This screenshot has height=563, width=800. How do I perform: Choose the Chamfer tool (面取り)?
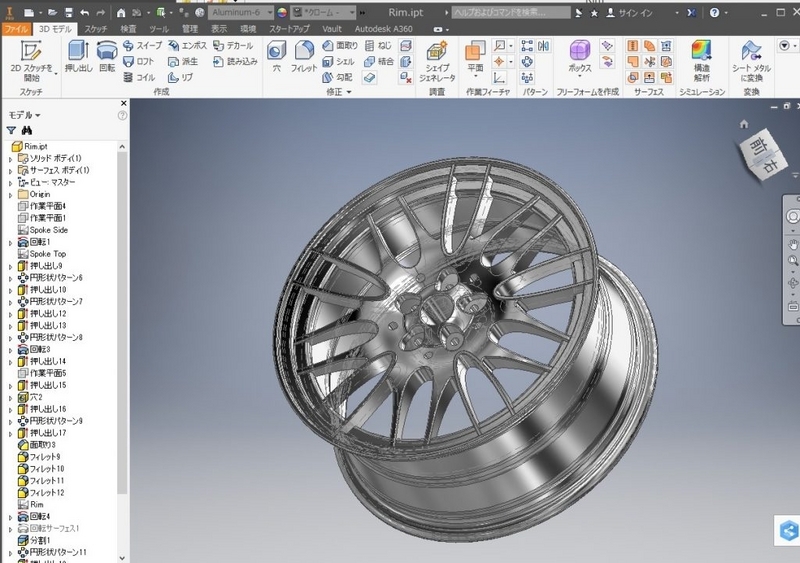tap(340, 45)
